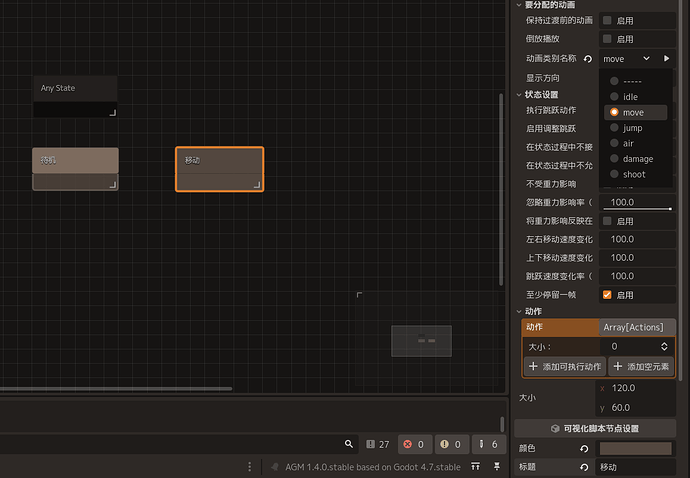Select the move animation option

[635, 112]
